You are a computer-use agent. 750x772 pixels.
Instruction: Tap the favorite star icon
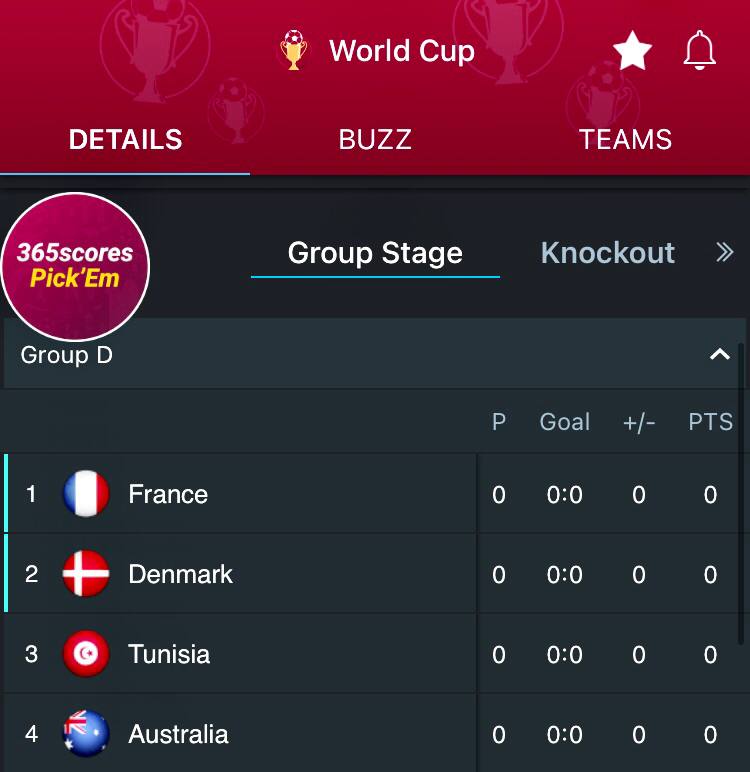[632, 50]
